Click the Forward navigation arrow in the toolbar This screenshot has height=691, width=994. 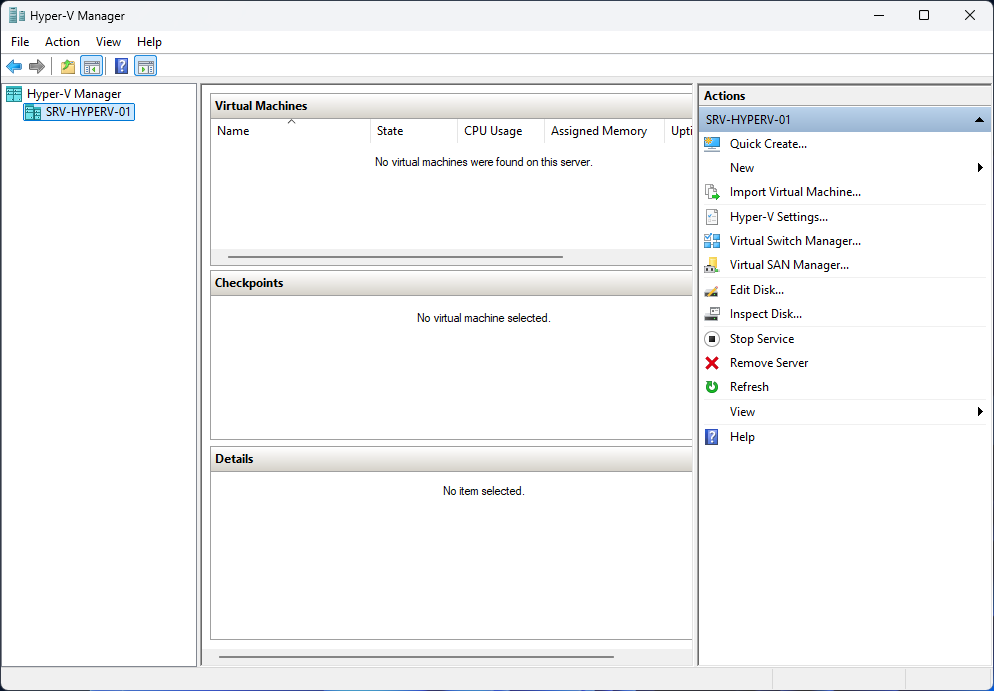coord(37,66)
